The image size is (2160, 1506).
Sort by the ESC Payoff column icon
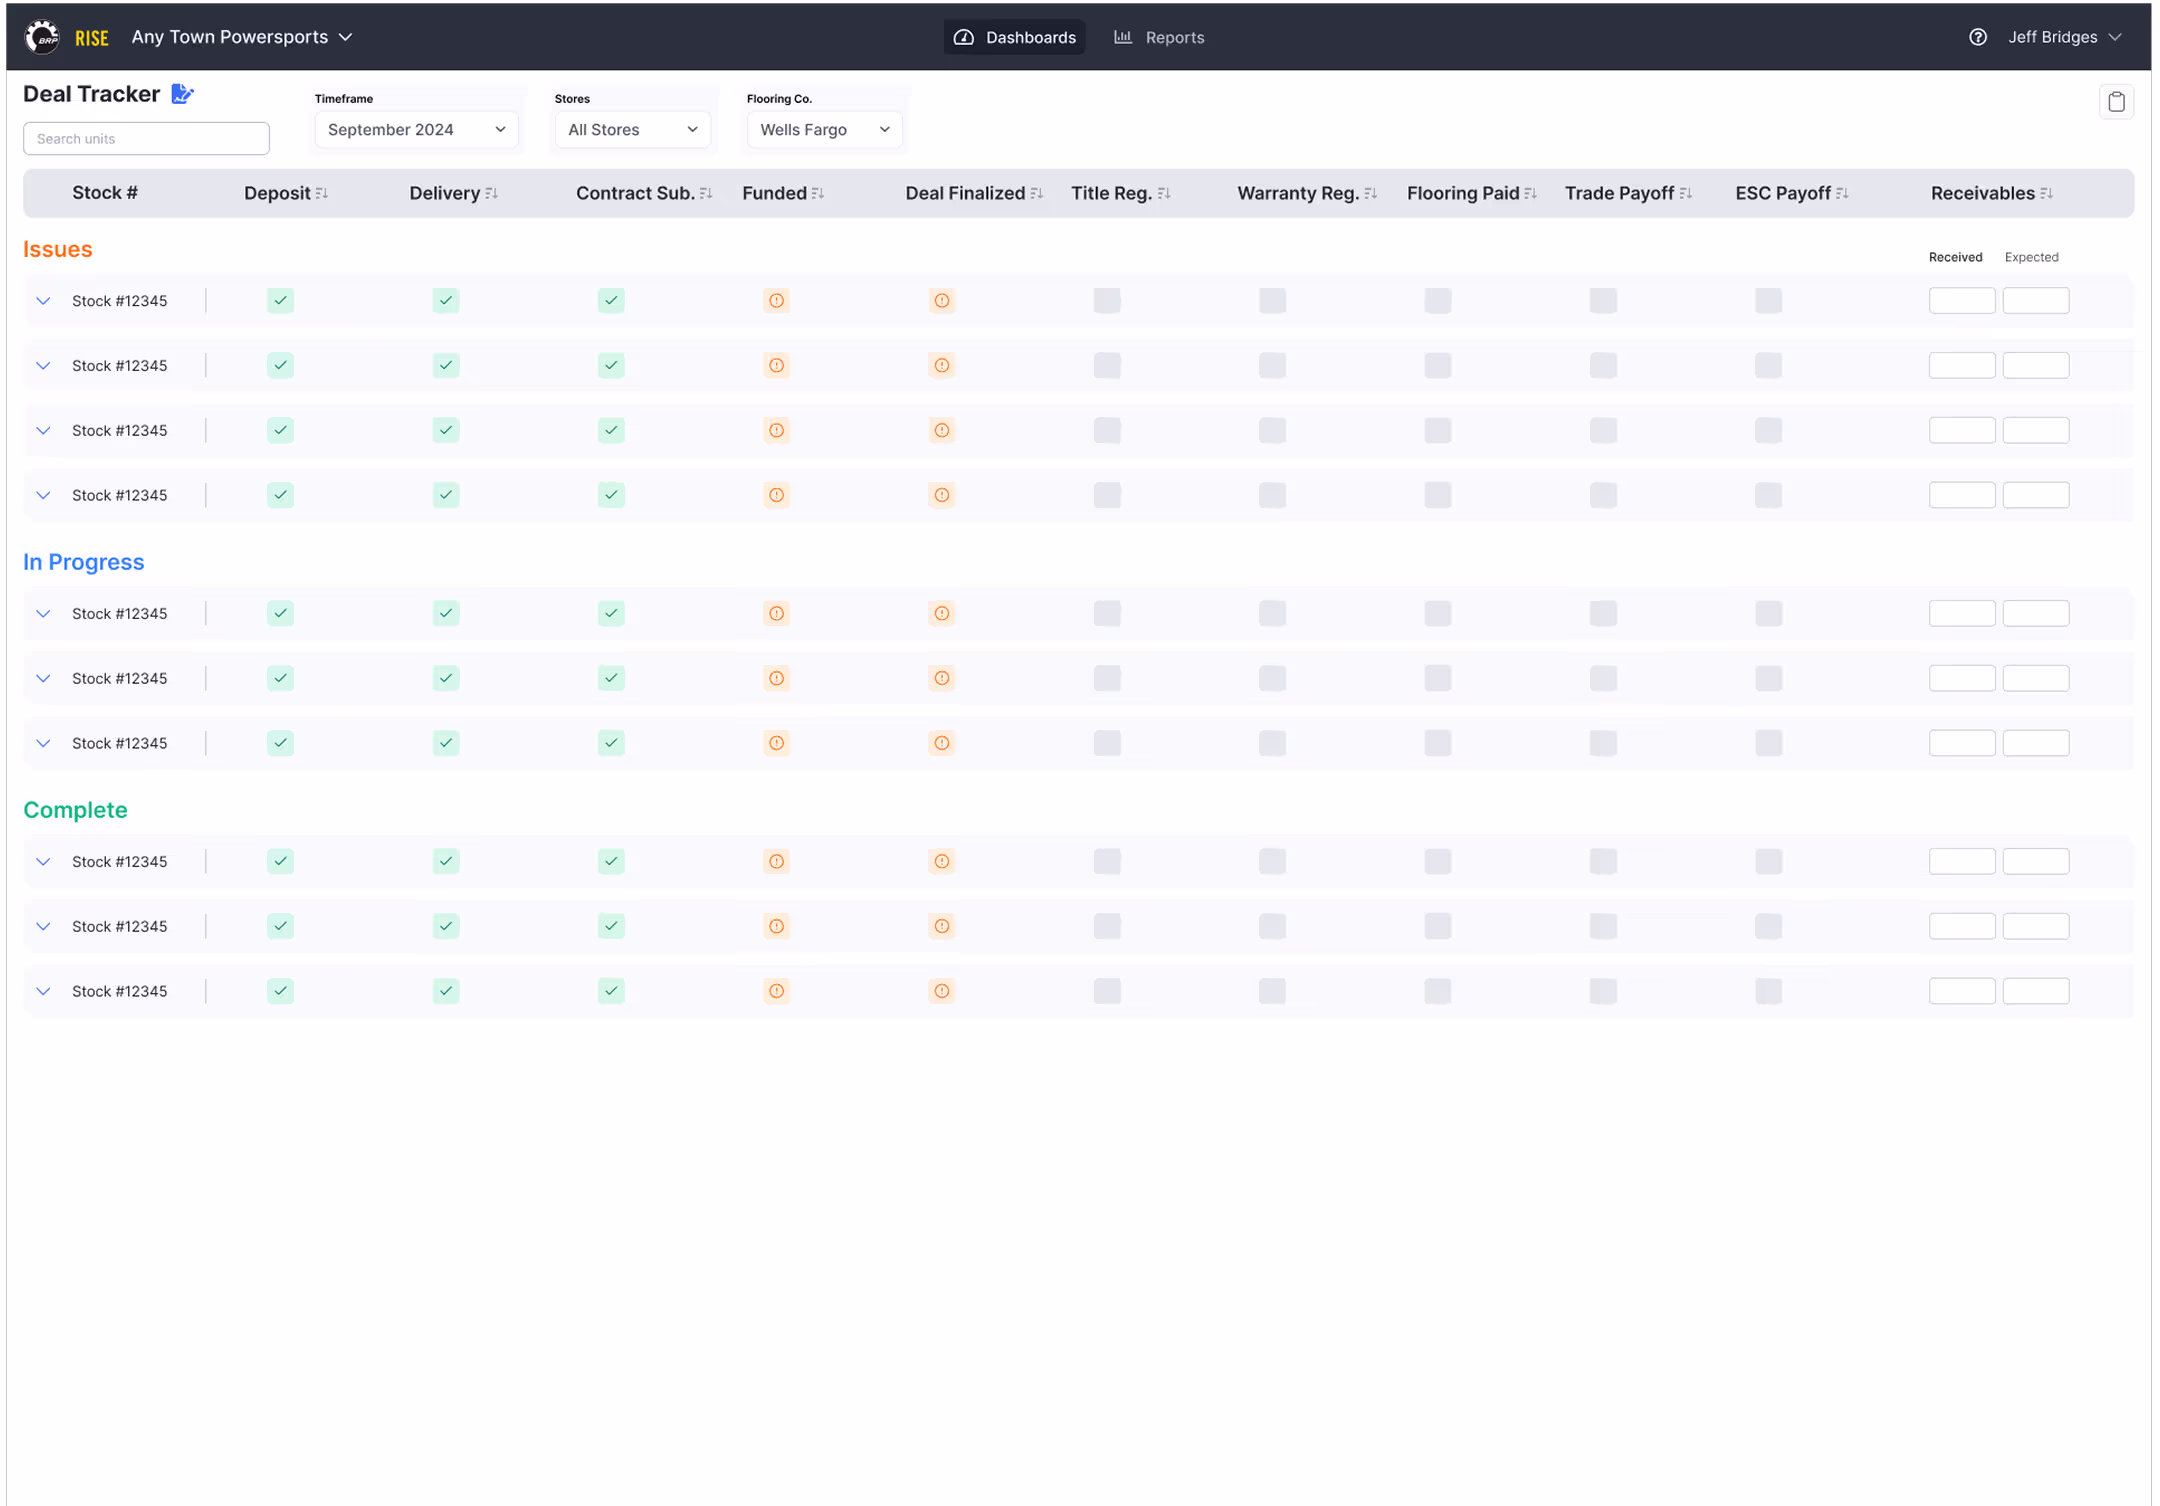[1843, 194]
